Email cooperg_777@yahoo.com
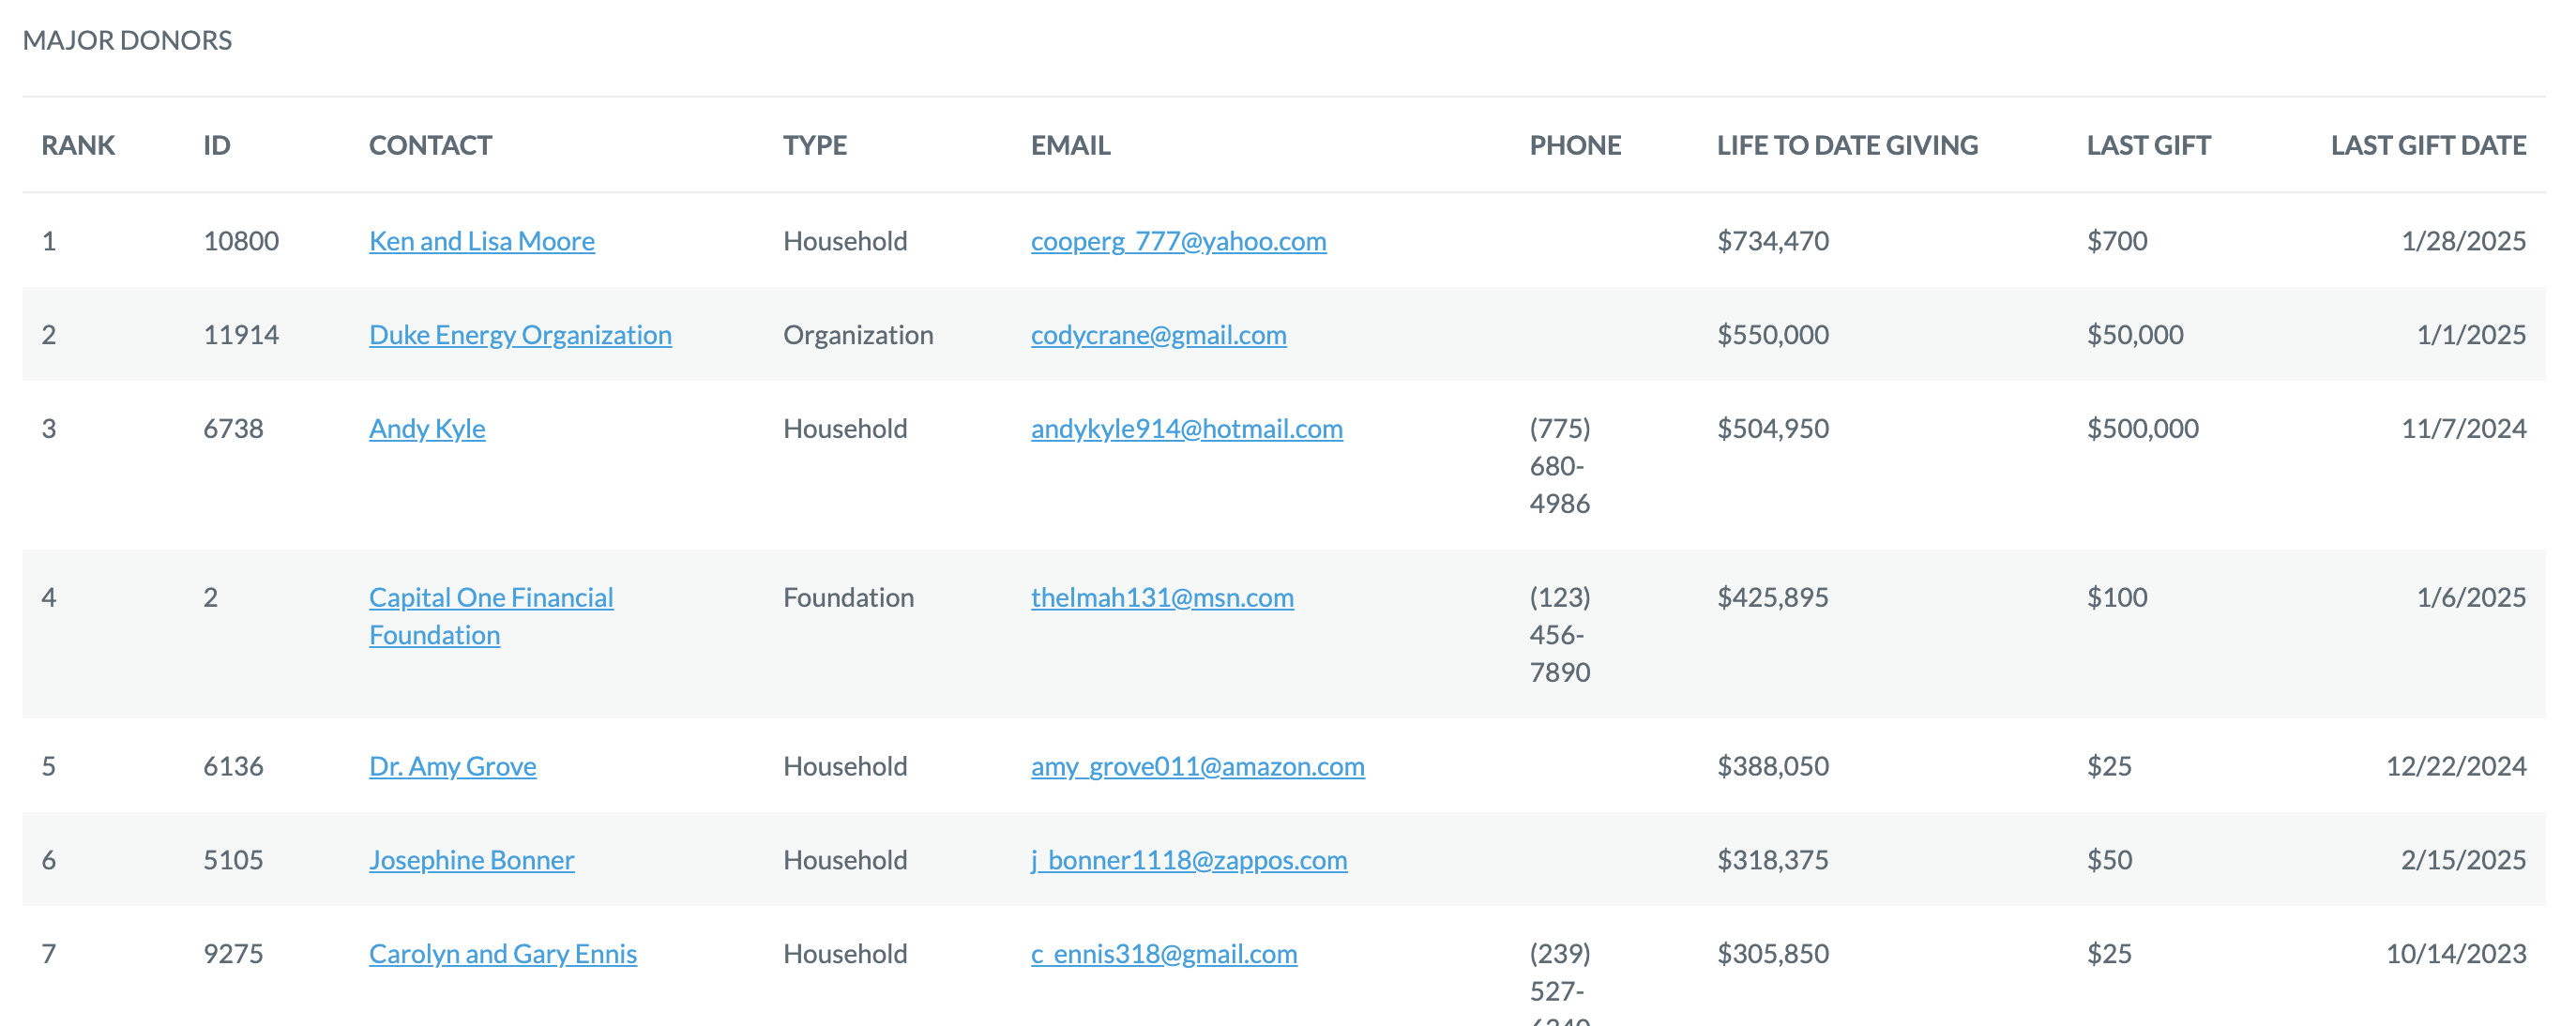The width and height of the screenshot is (2576, 1026). (x=1178, y=241)
